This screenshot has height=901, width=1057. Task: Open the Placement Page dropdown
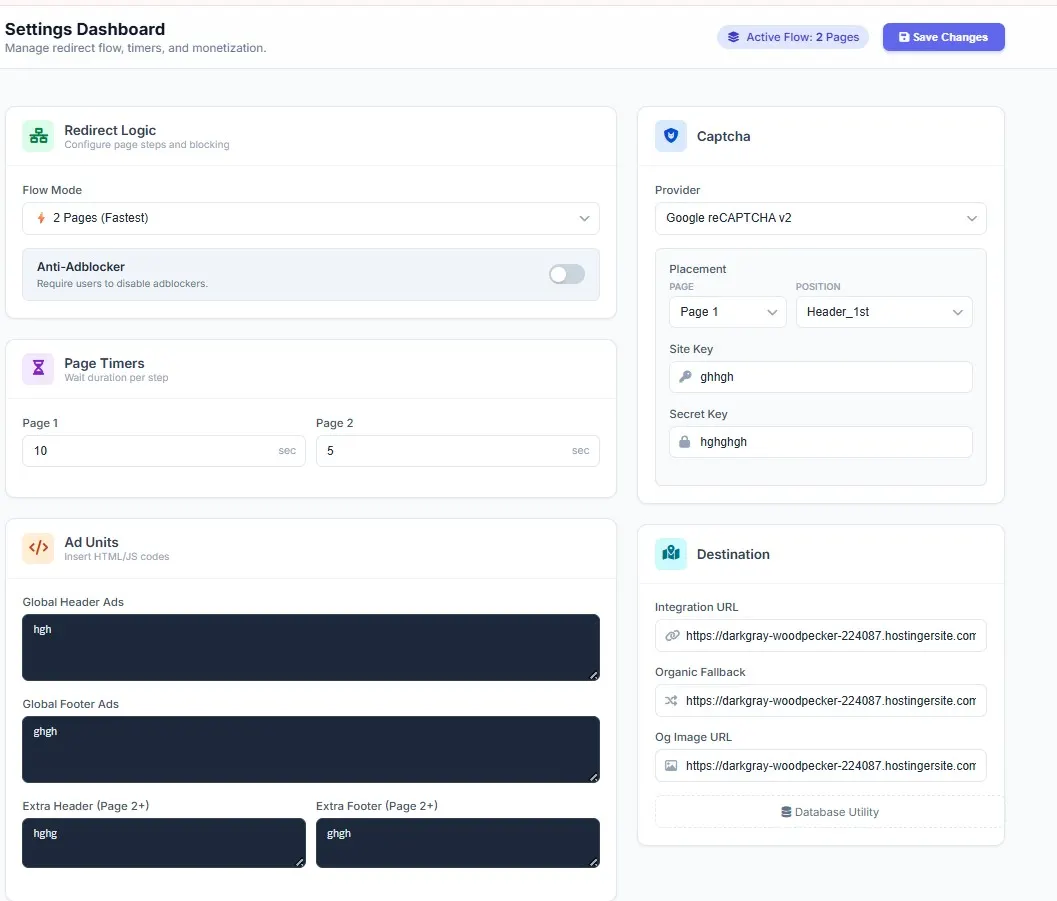[x=727, y=312]
